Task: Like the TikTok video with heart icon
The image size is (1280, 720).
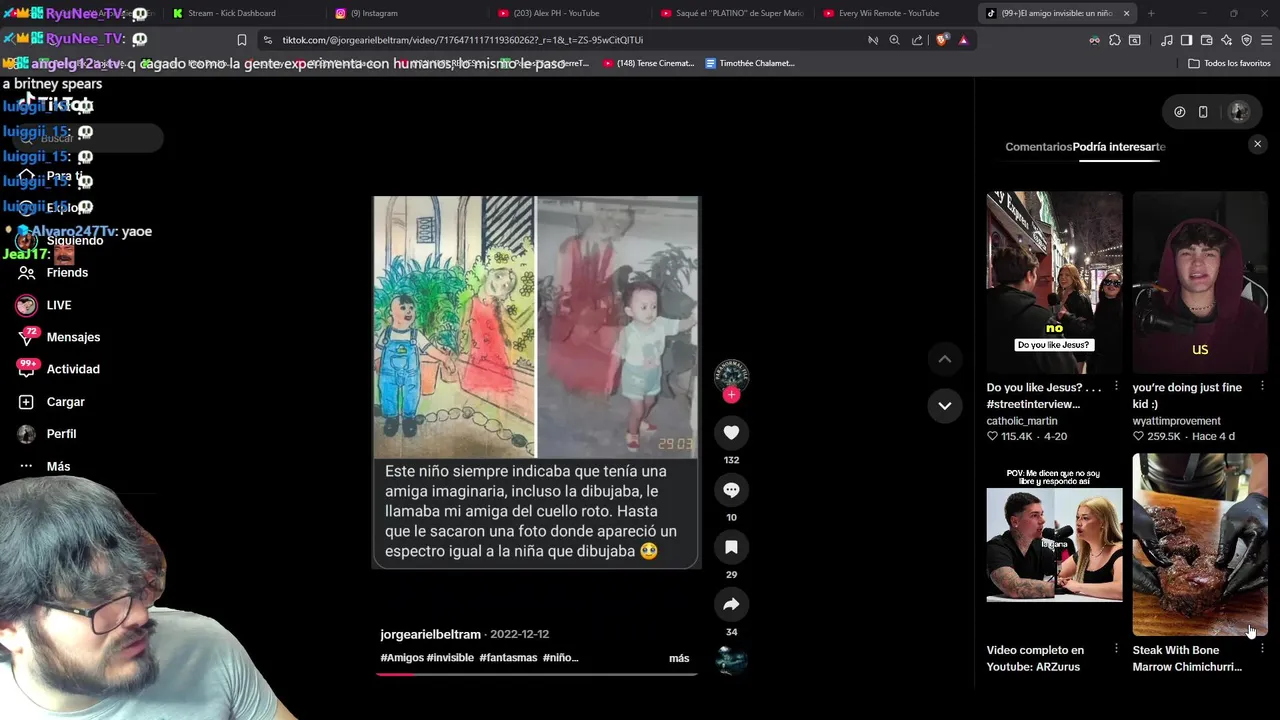Action: click(x=731, y=432)
